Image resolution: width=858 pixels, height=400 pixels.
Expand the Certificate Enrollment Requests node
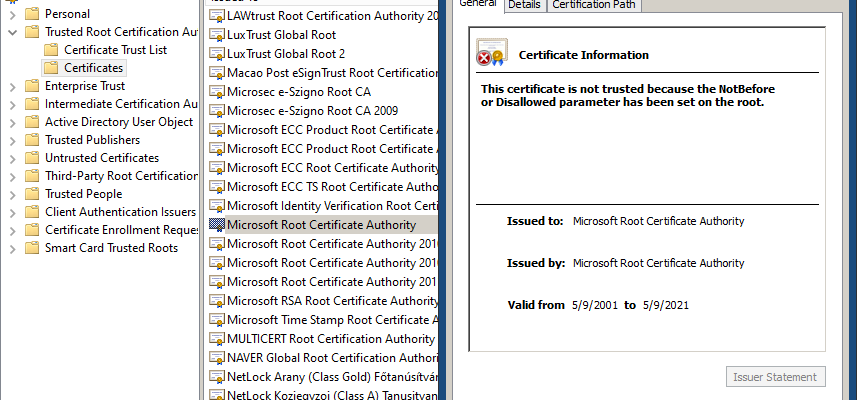(x=14, y=230)
